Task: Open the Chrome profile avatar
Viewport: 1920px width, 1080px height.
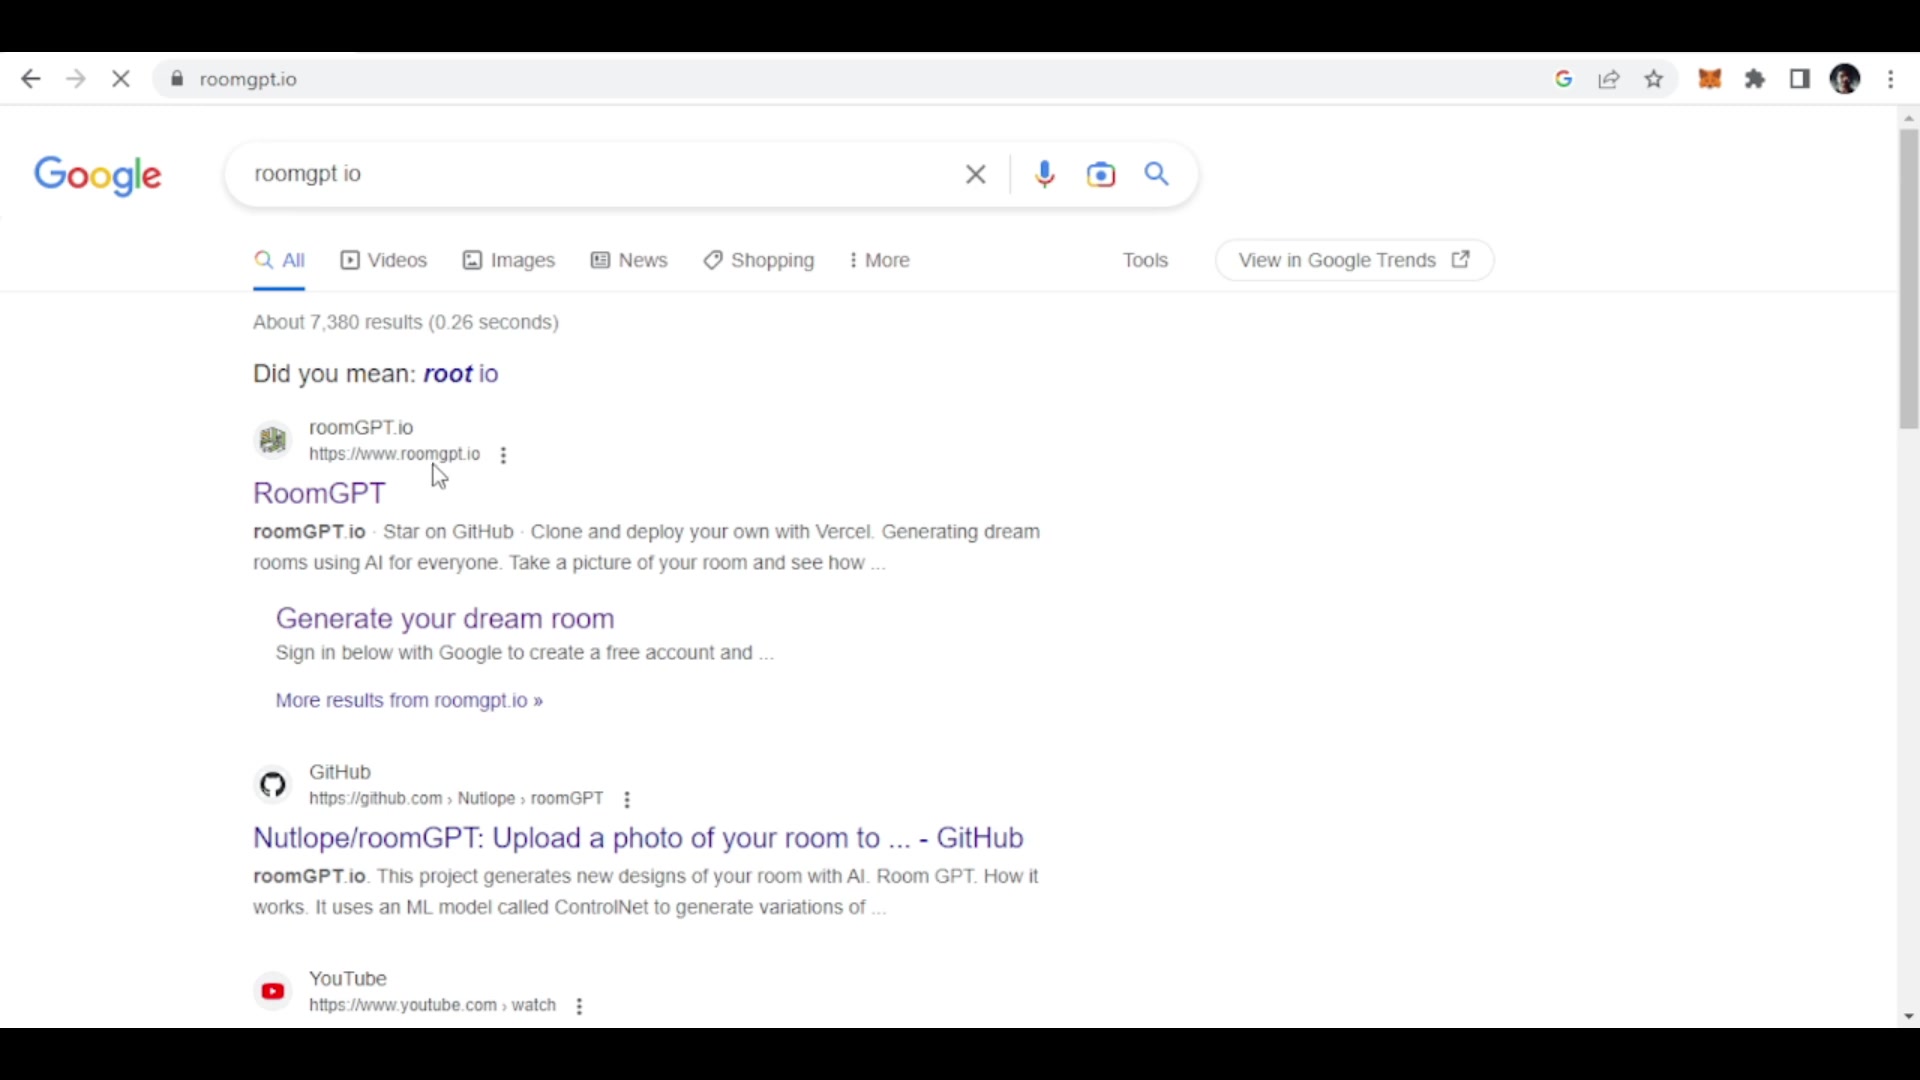Action: [x=1845, y=79]
